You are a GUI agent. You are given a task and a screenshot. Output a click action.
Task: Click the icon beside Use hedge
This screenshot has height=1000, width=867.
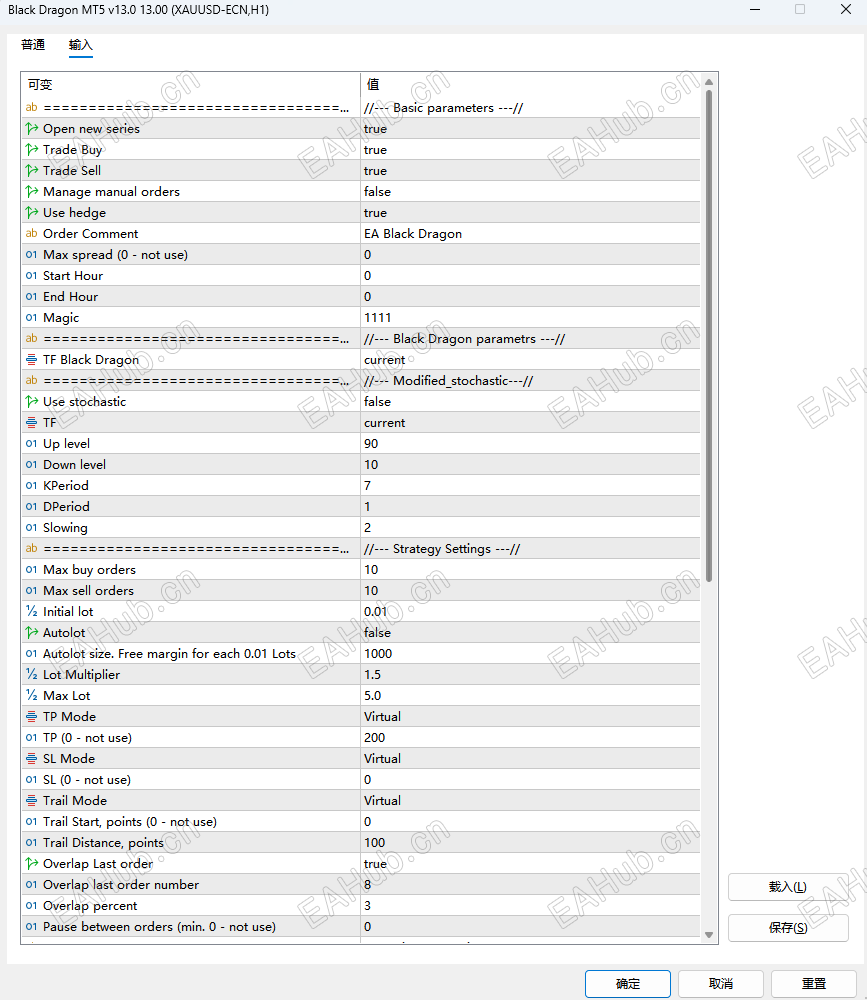click(x=32, y=213)
